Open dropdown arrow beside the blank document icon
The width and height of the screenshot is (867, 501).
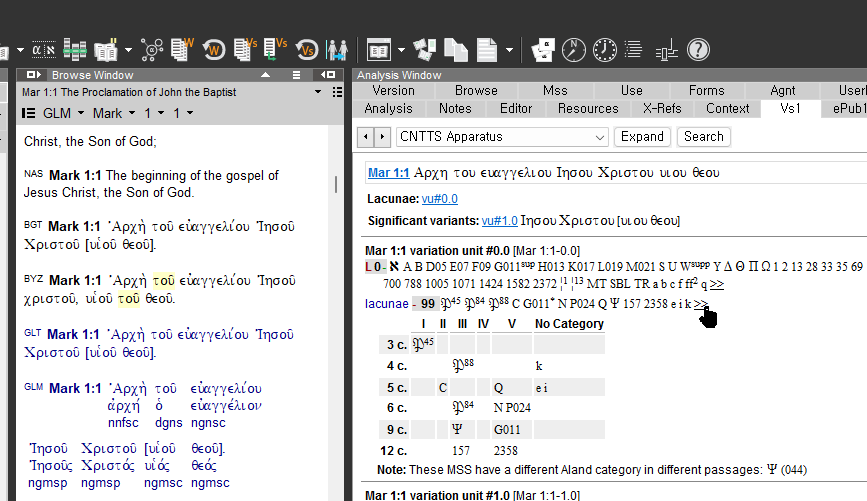[509, 50]
